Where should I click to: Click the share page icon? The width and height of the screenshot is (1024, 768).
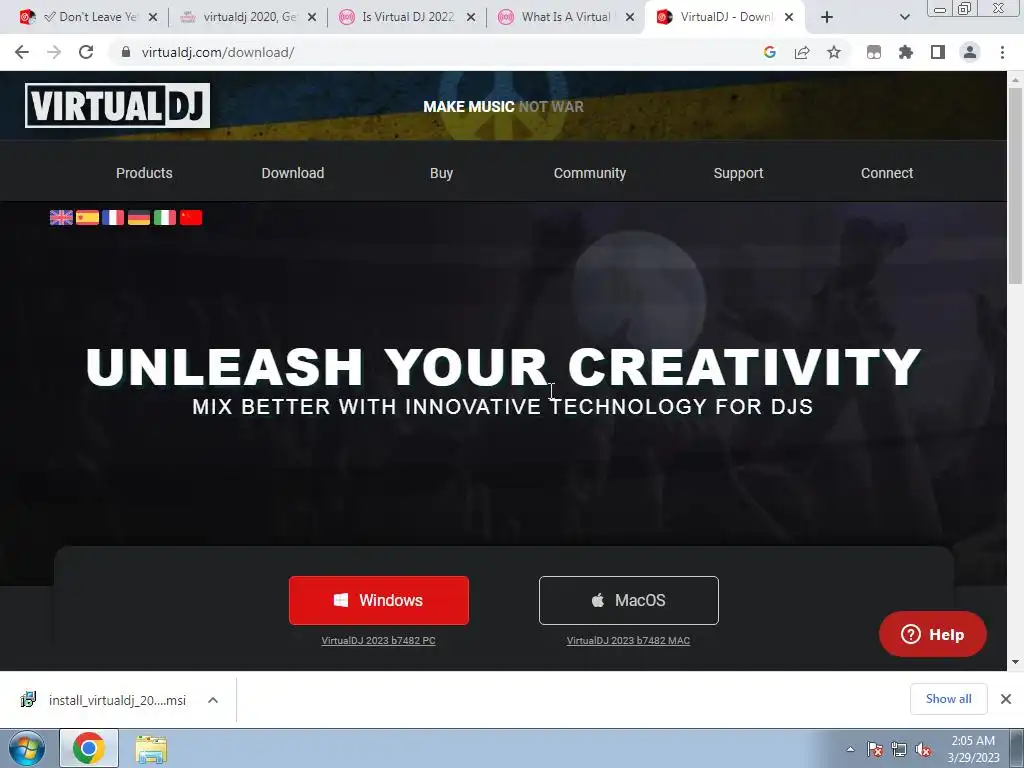pos(802,52)
